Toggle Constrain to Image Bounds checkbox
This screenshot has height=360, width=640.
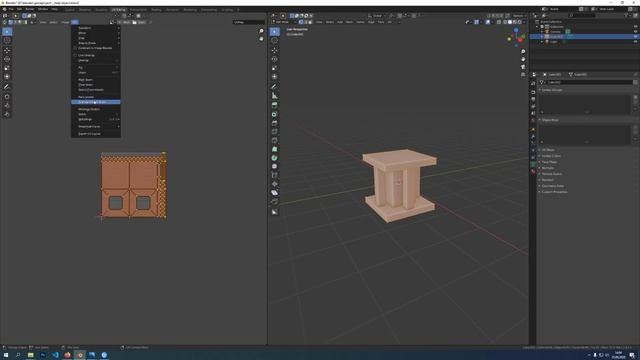(x=75, y=48)
